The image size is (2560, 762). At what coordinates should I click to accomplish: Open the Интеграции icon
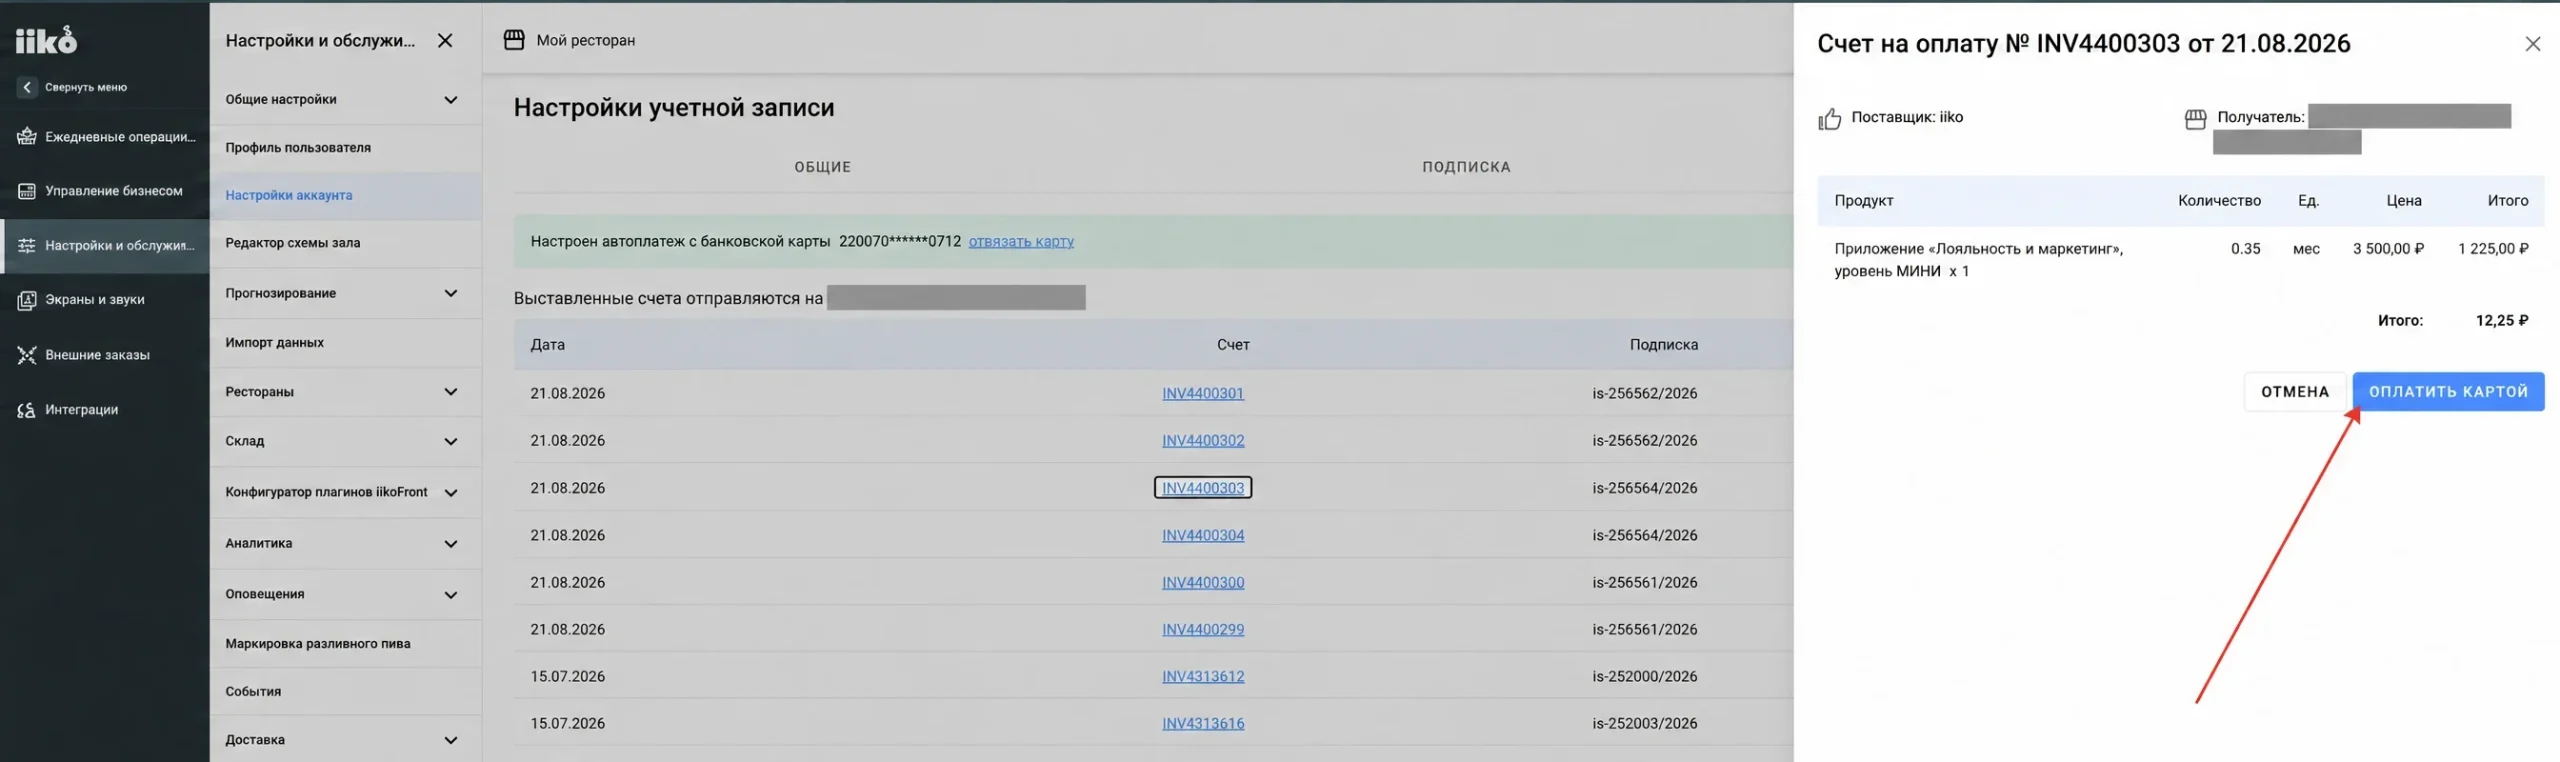tap(27, 410)
